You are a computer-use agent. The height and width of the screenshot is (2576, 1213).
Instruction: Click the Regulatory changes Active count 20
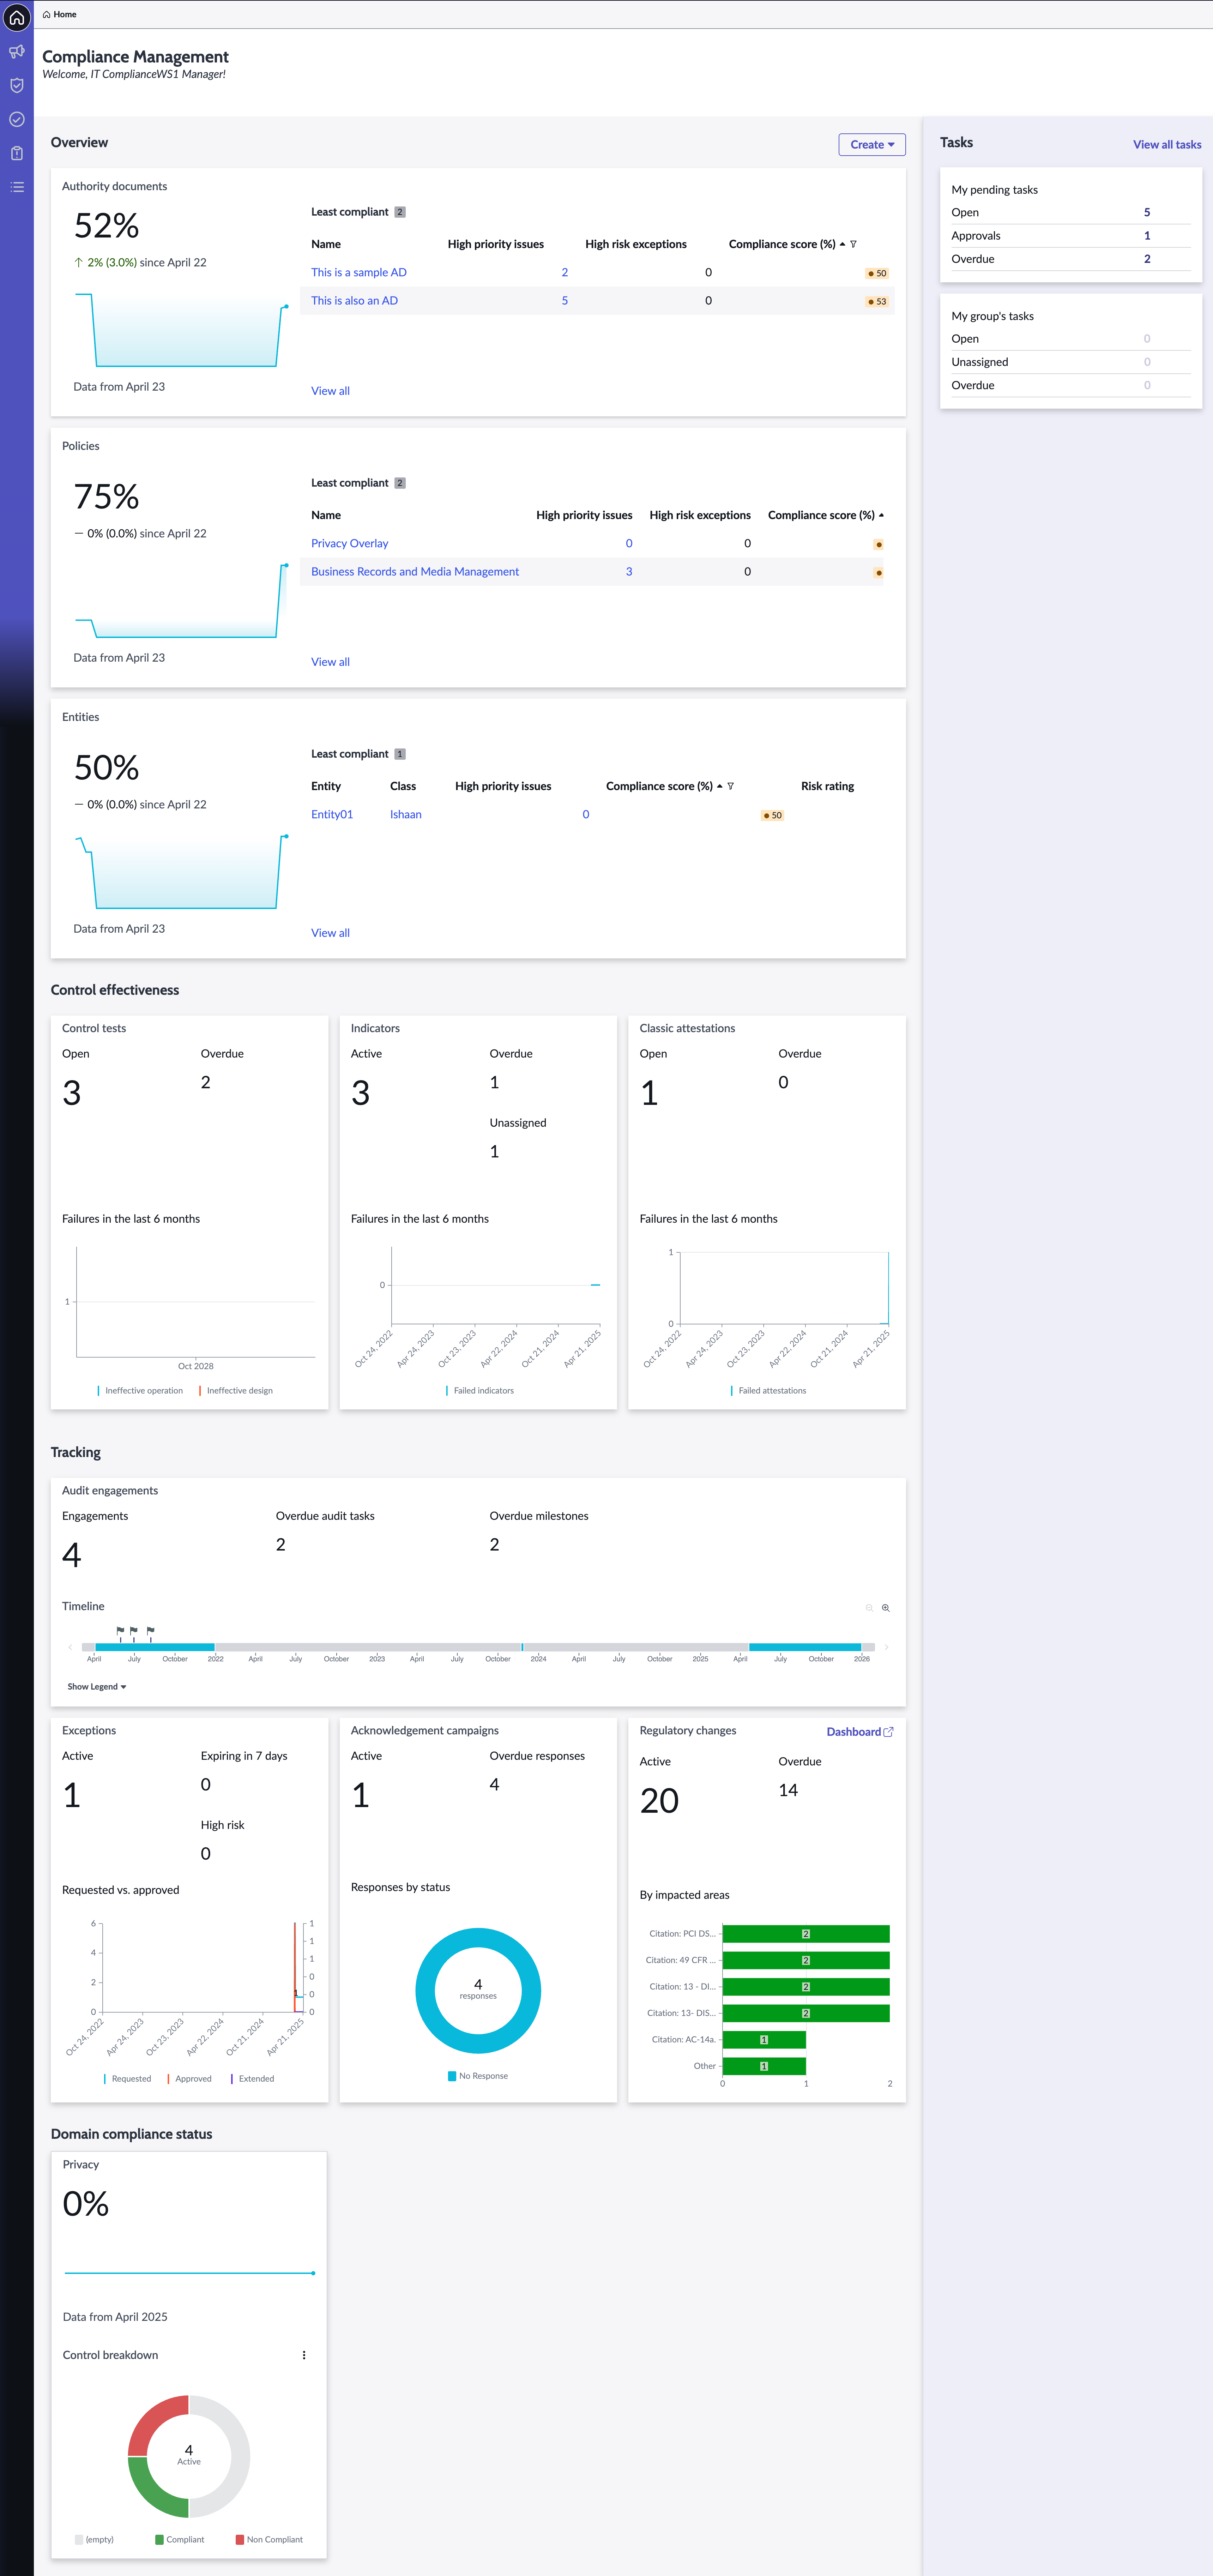(x=659, y=1801)
